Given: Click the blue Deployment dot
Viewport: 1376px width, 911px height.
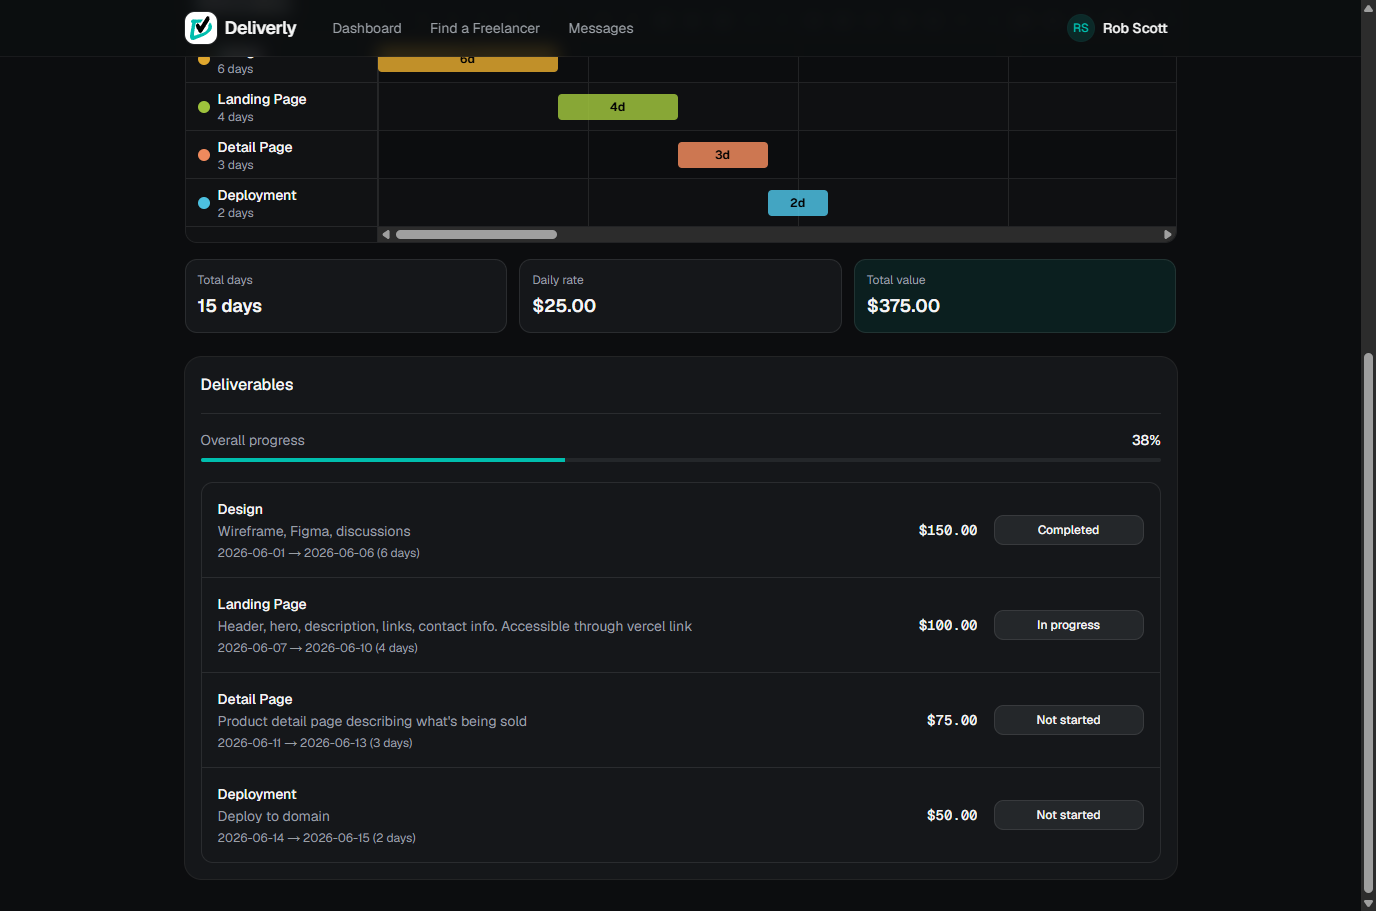Looking at the screenshot, I should [204, 203].
